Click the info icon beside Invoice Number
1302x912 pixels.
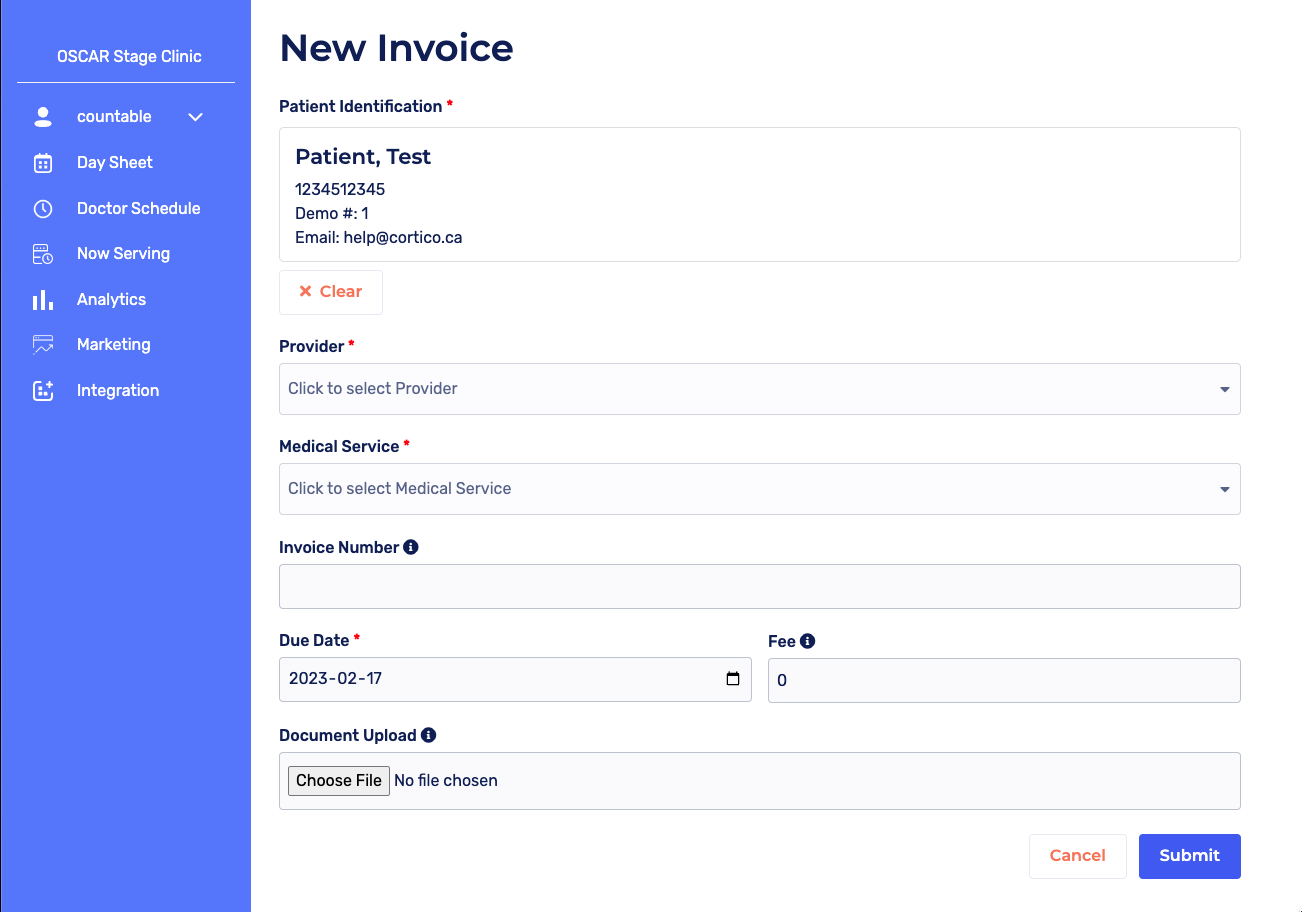[412, 546]
